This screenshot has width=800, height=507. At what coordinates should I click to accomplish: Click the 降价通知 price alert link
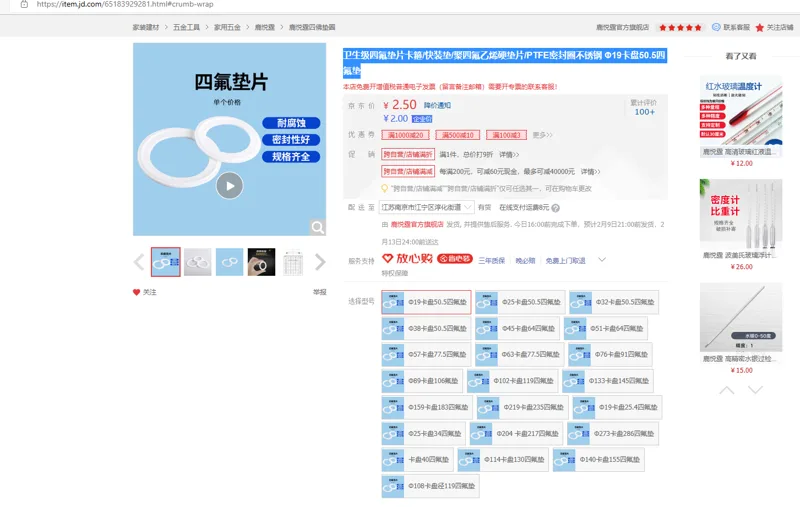(x=437, y=106)
